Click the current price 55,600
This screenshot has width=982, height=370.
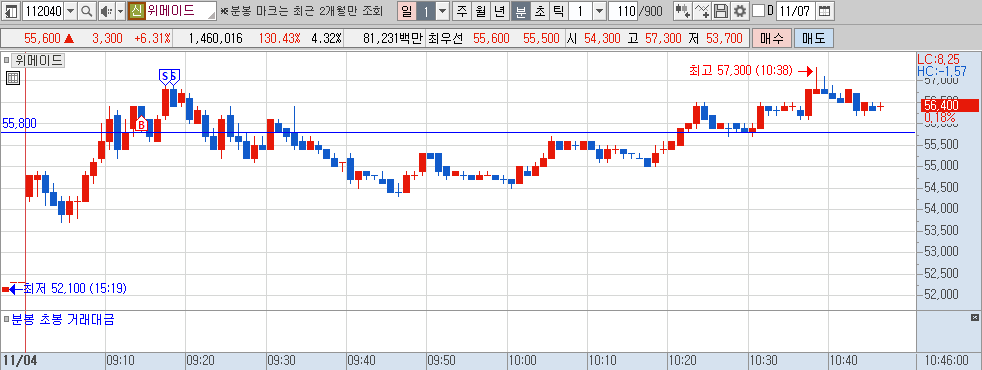pyautogui.click(x=43, y=38)
